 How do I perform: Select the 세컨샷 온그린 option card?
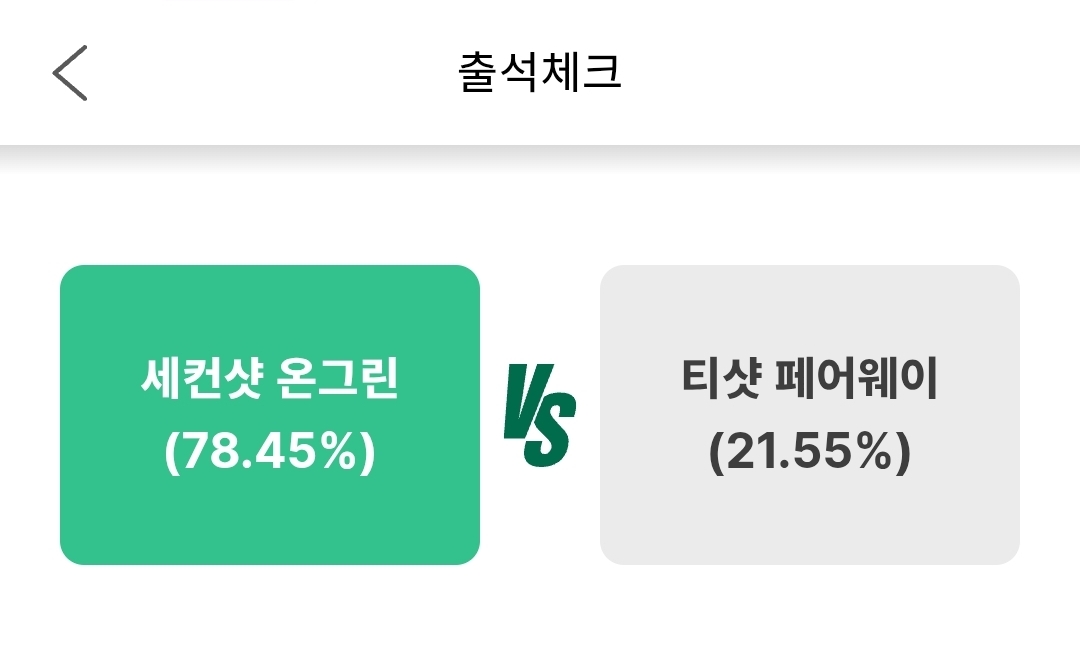[x=270, y=414]
